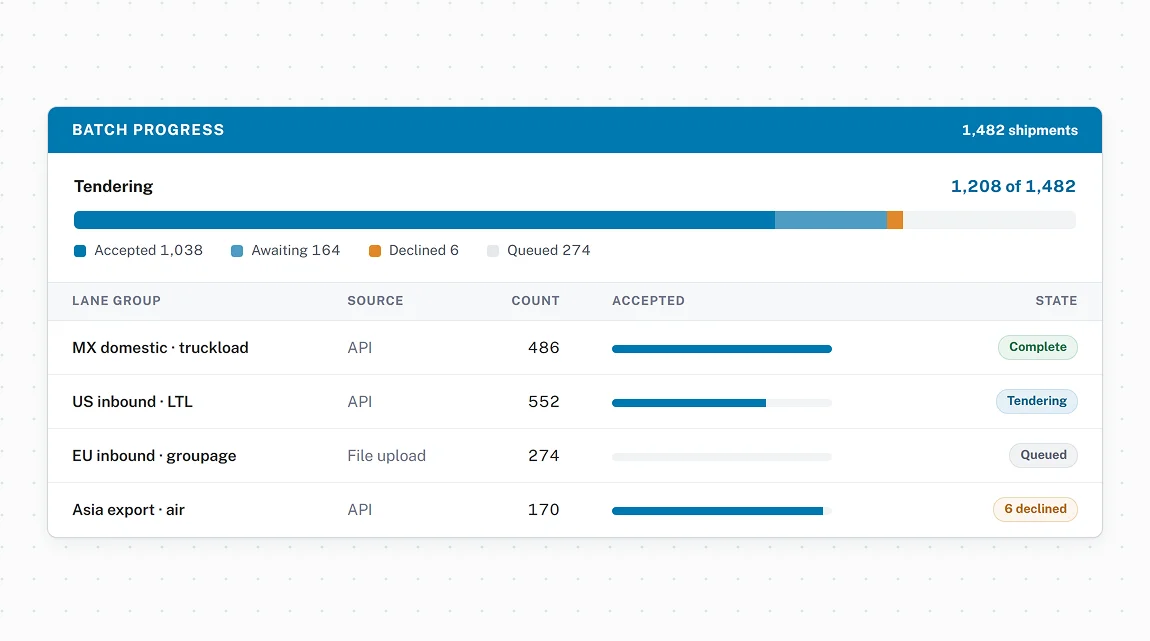Click the Accepted 1,038 legend label
Viewport: 1150px width, 641px height.
148,251
